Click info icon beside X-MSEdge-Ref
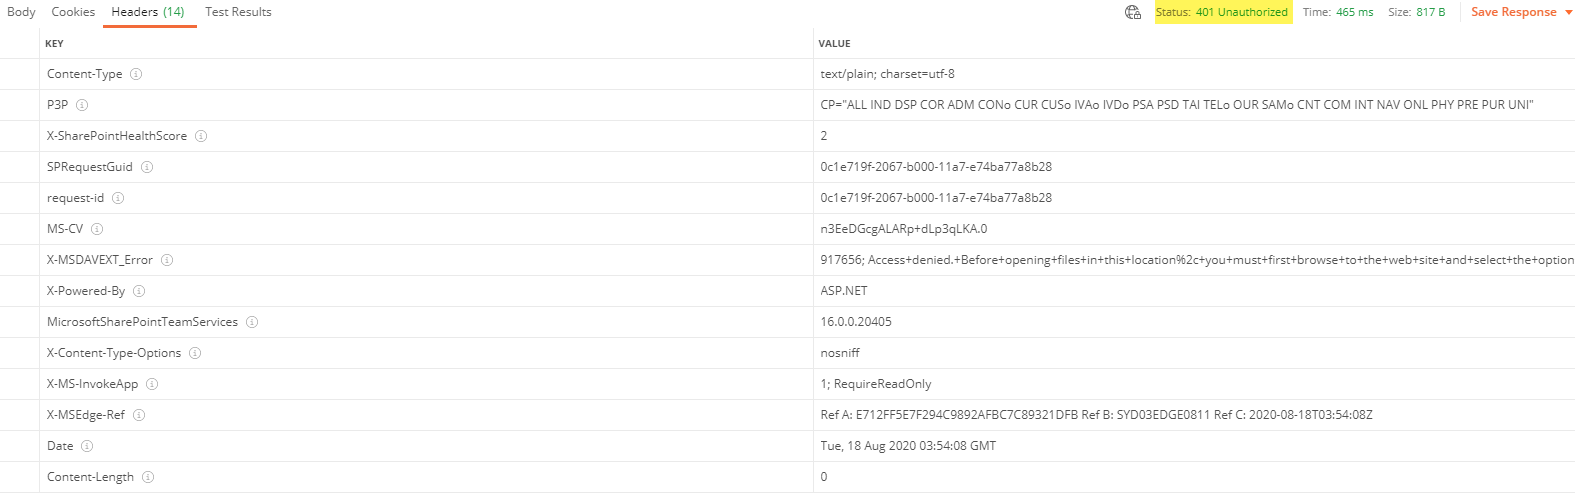The width and height of the screenshot is (1575, 502). click(x=139, y=415)
